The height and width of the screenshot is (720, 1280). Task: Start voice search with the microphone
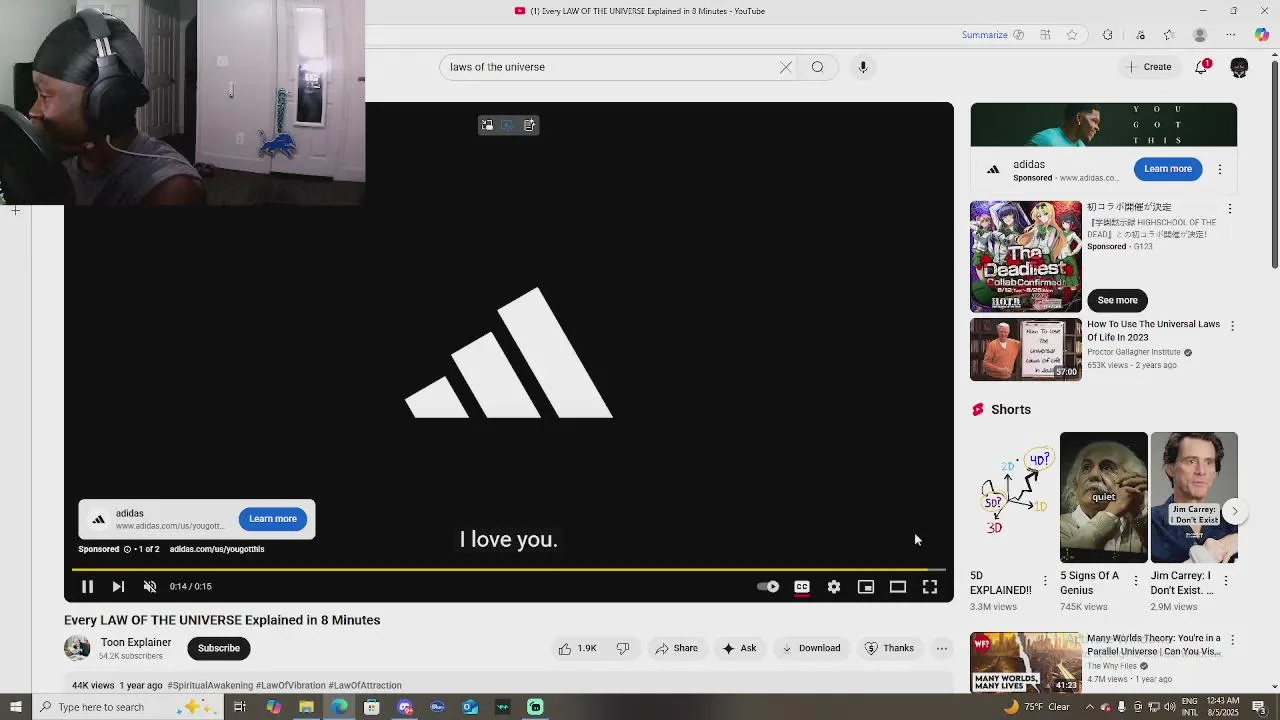click(863, 67)
